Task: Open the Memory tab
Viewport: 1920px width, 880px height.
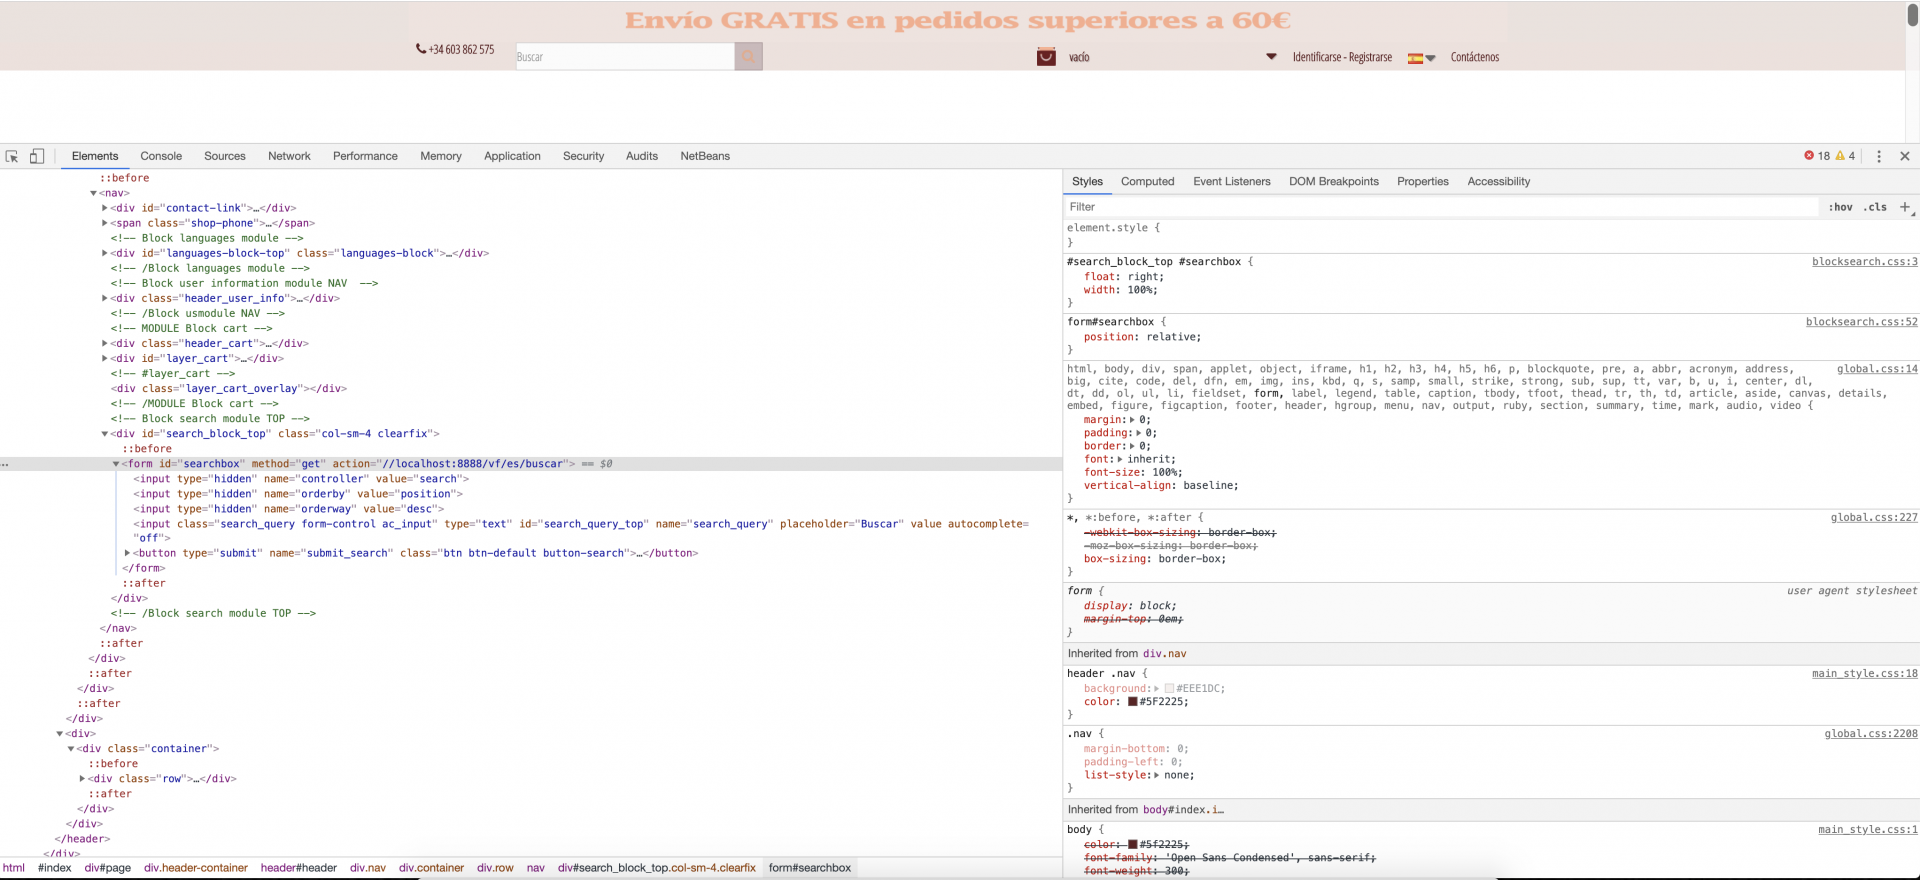Action: tap(441, 156)
